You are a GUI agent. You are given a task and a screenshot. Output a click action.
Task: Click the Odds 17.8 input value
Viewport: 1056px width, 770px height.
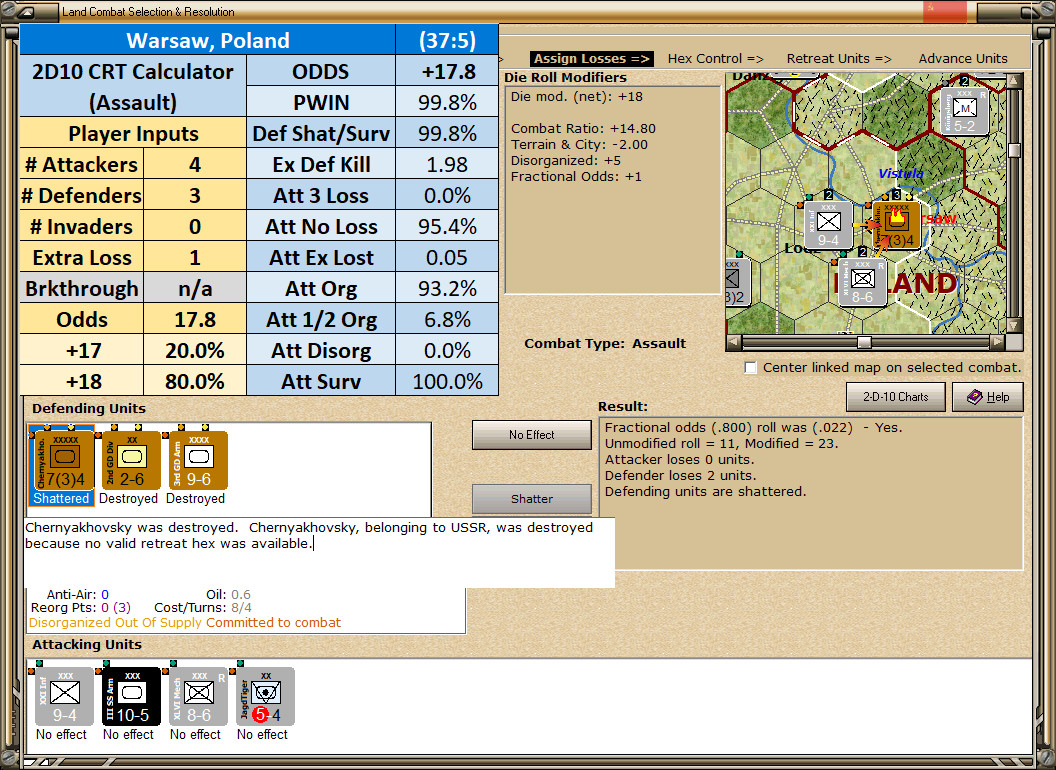pos(195,319)
